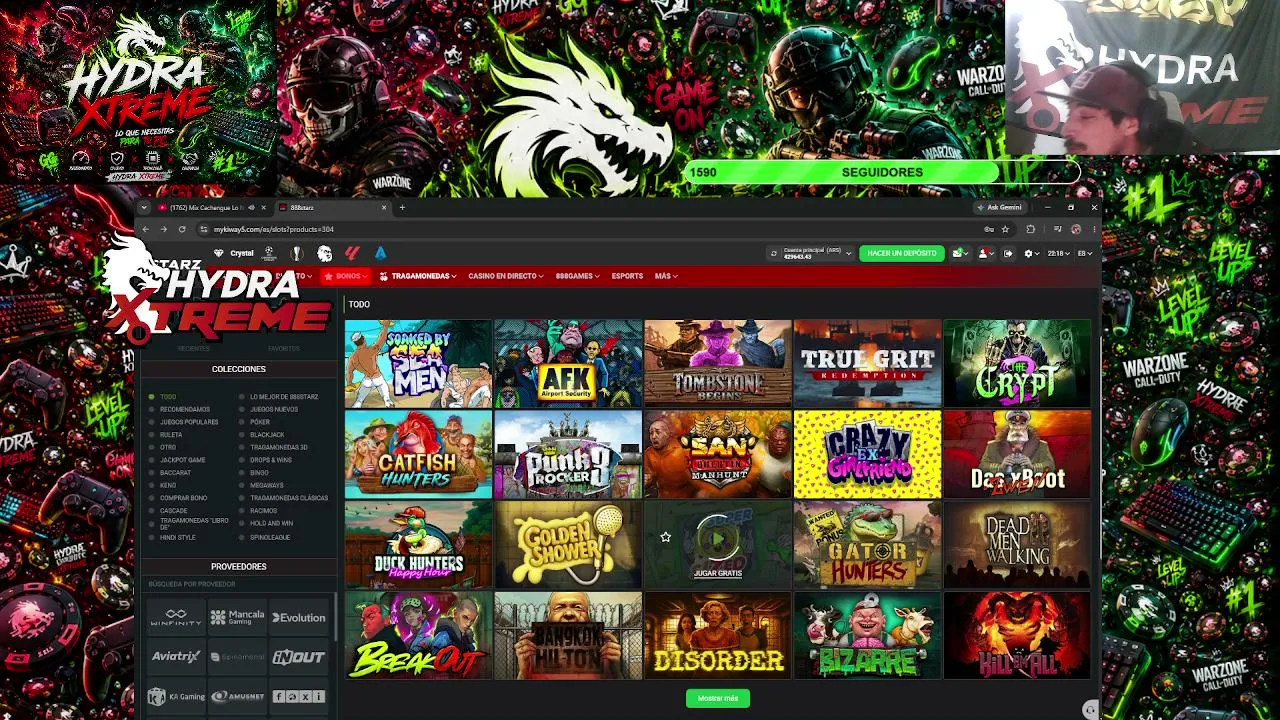The height and width of the screenshot is (720, 1280).
Task: Open the blue Serie A shortcut icon
Action: pos(380,253)
